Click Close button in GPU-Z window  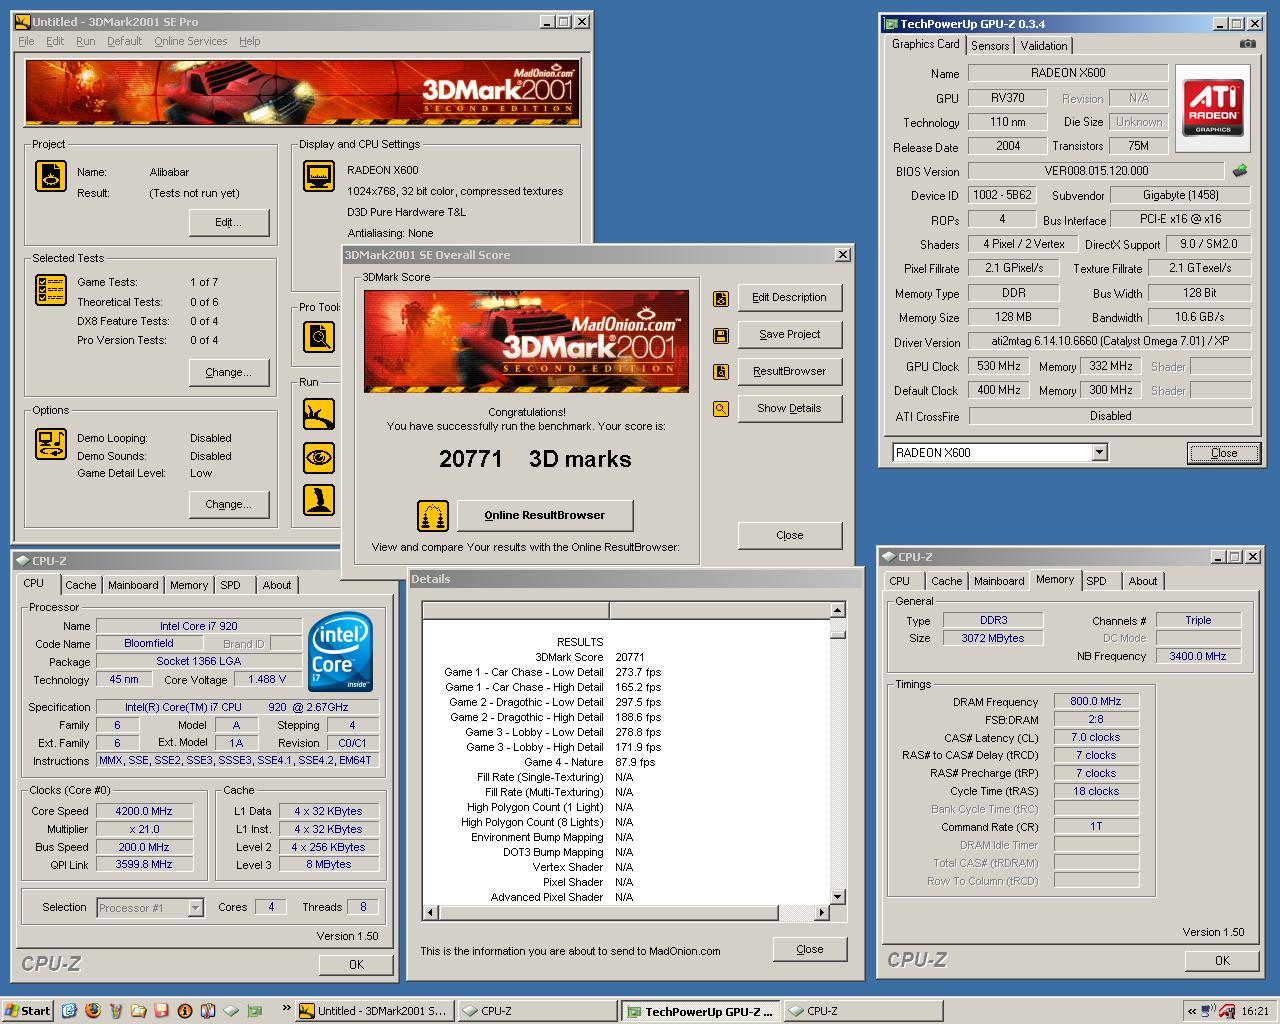(x=1224, y=453)
